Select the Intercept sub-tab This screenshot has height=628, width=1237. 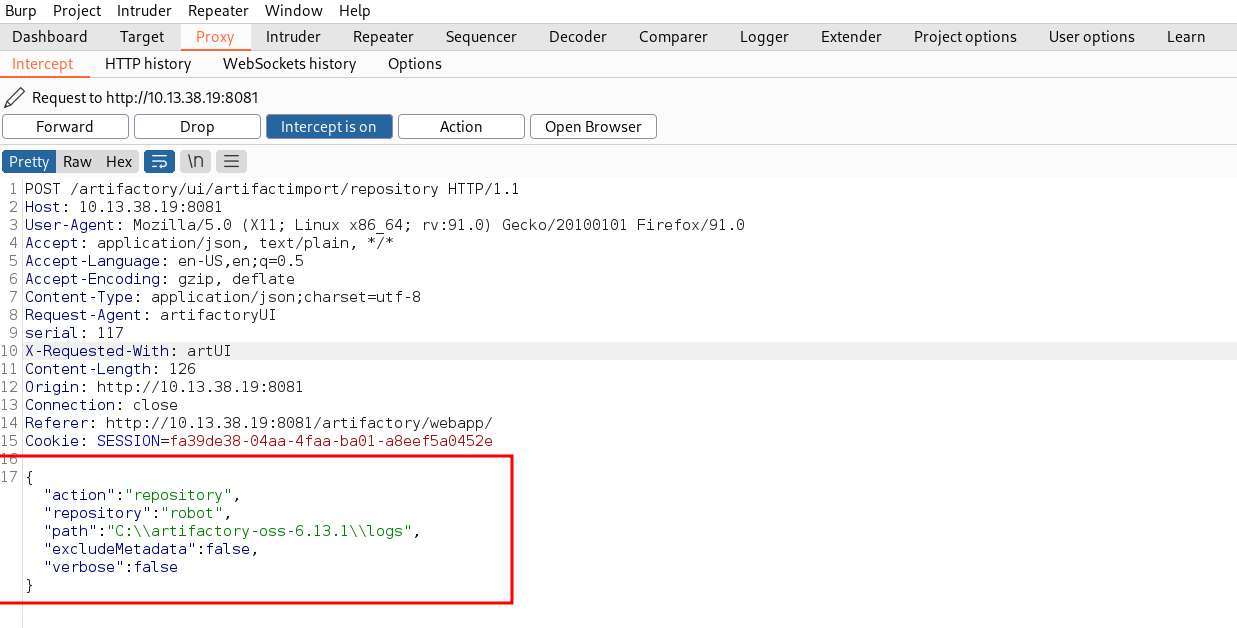(x=43, y=64)
